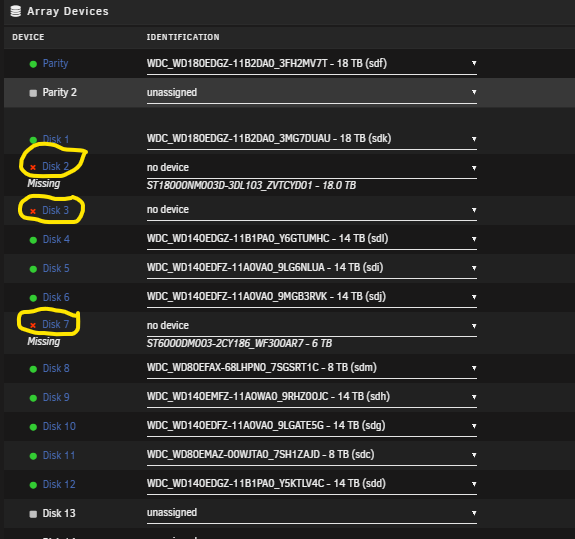Screen dimensions: 575x539
Task: Click the green status dot for Disk 11
Action: tap(33, 456)
